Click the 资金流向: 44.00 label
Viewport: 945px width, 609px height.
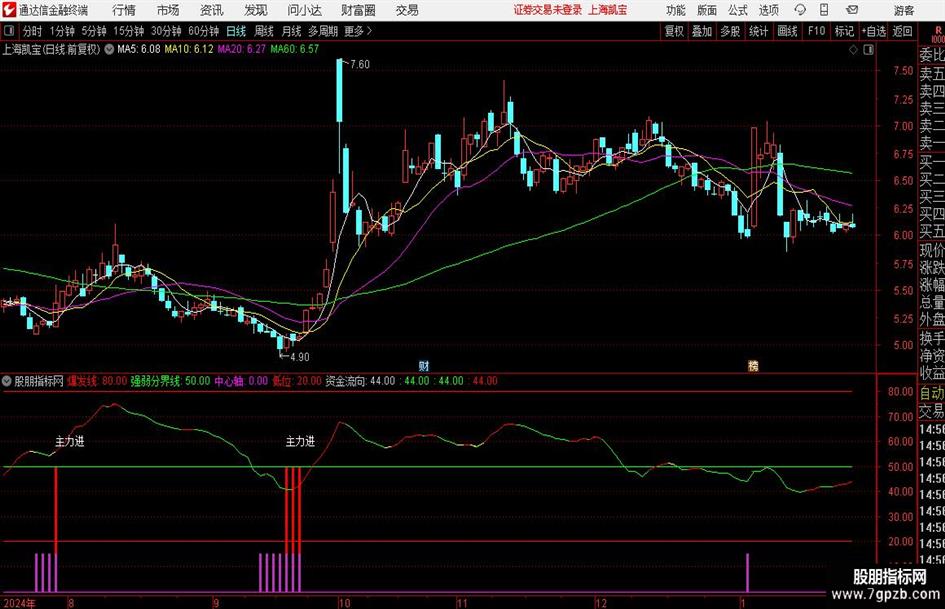point(360,381)
